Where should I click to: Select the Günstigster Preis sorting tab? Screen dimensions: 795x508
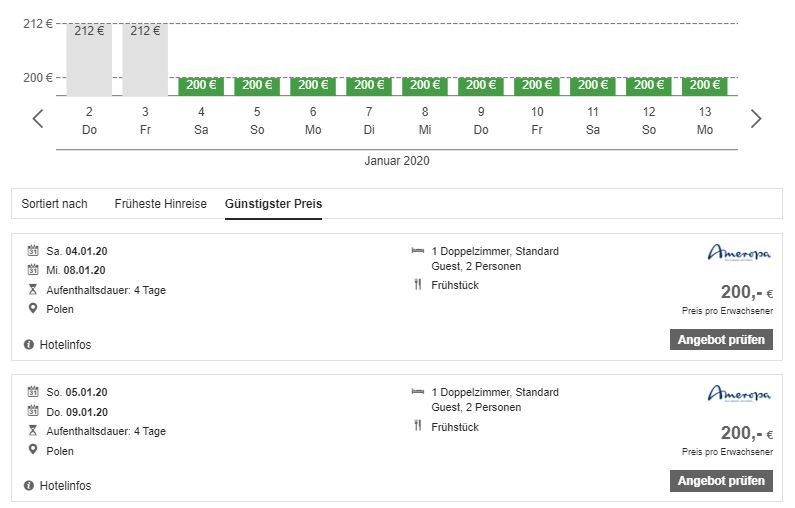click(273, 204)
